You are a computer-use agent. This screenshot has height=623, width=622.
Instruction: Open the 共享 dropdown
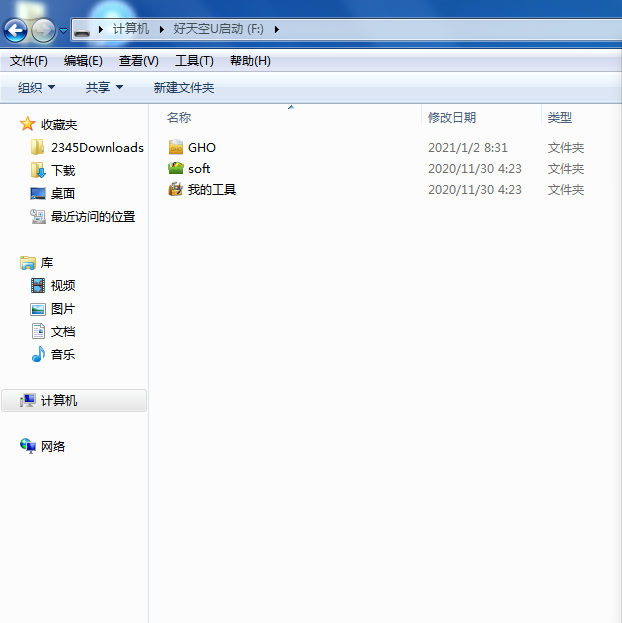(x=105, y=87)
